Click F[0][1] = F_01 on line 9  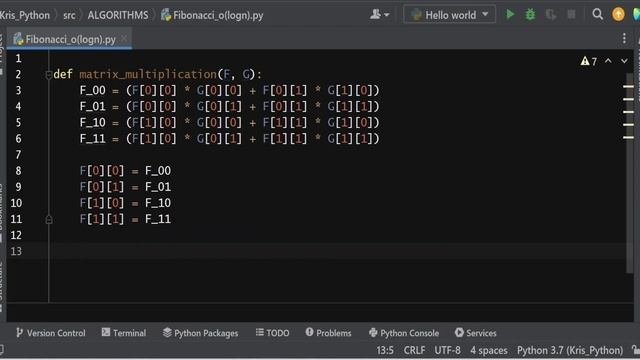[125, 187]
